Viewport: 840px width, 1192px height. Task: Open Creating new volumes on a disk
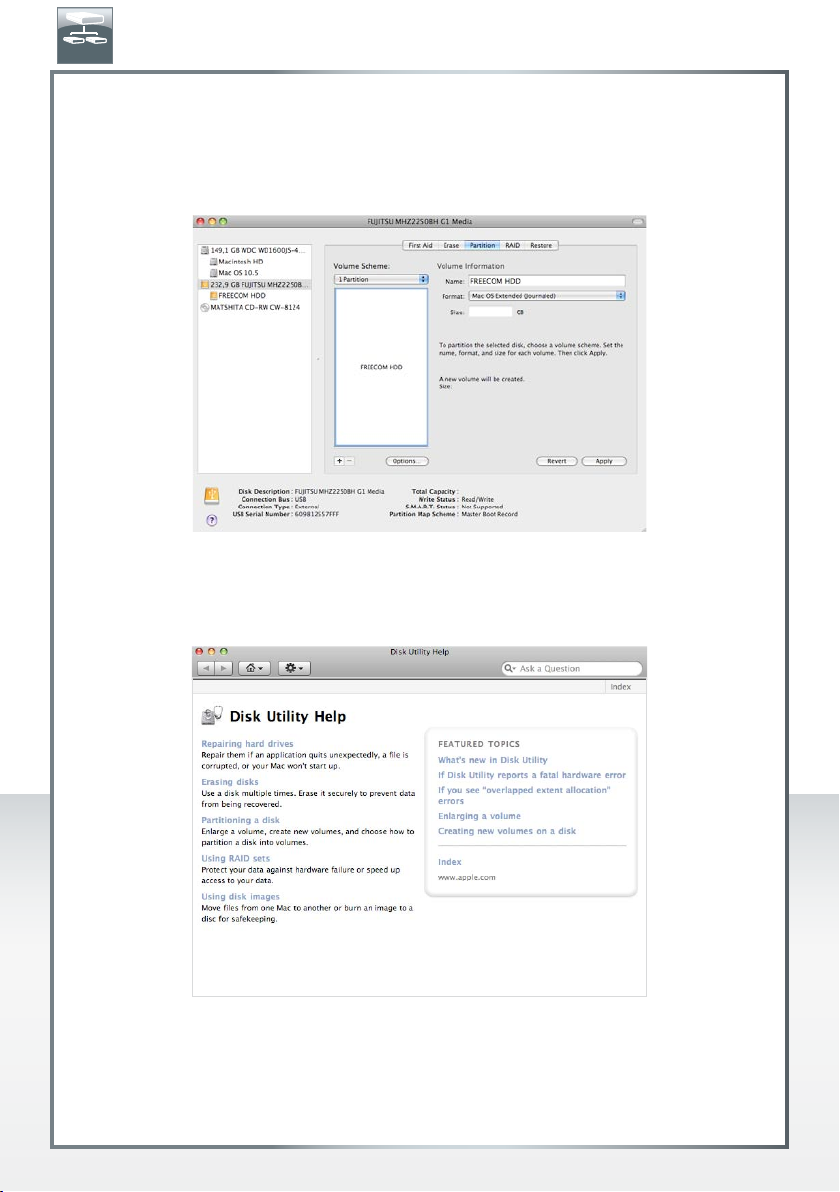[x=507, y=831]
